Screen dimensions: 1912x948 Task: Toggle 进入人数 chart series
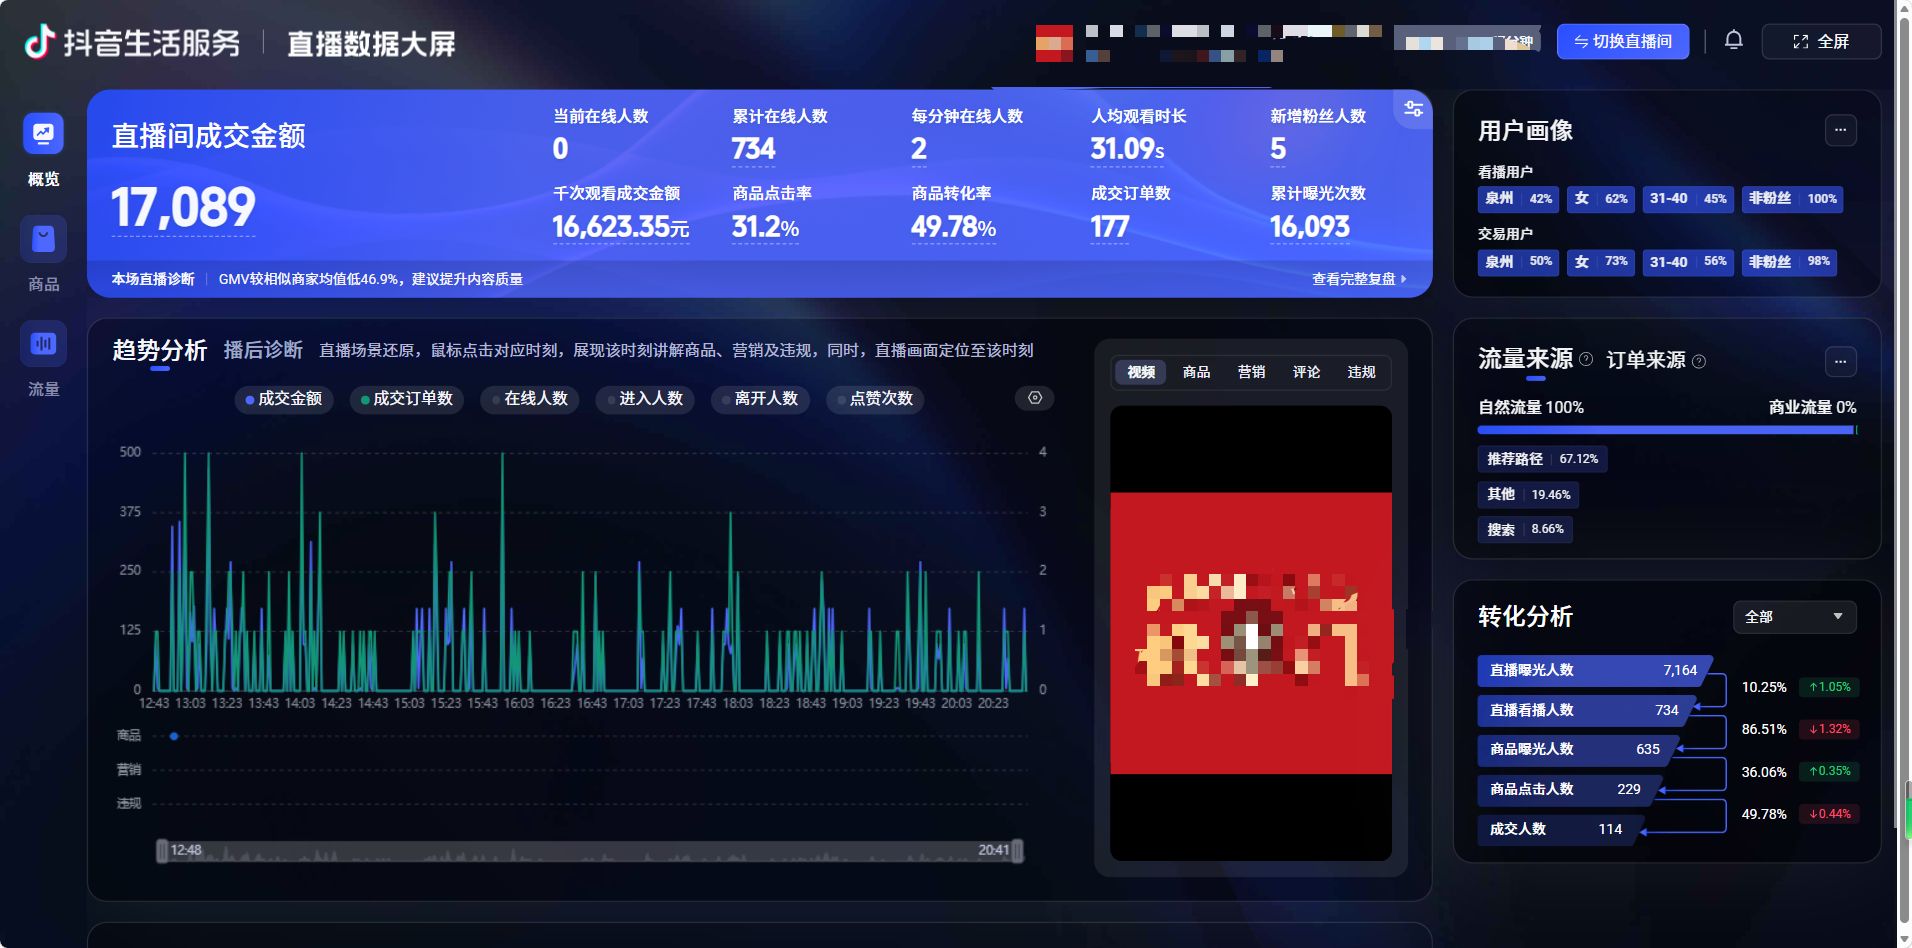tap(645, 399)
